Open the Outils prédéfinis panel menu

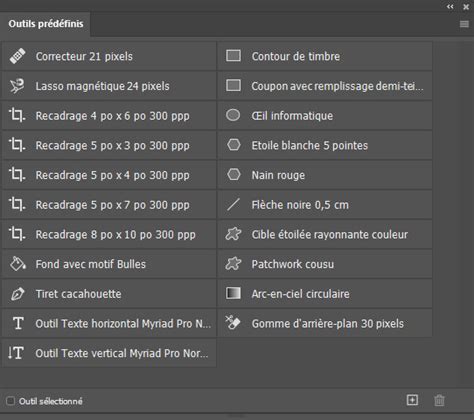(464, 24)
